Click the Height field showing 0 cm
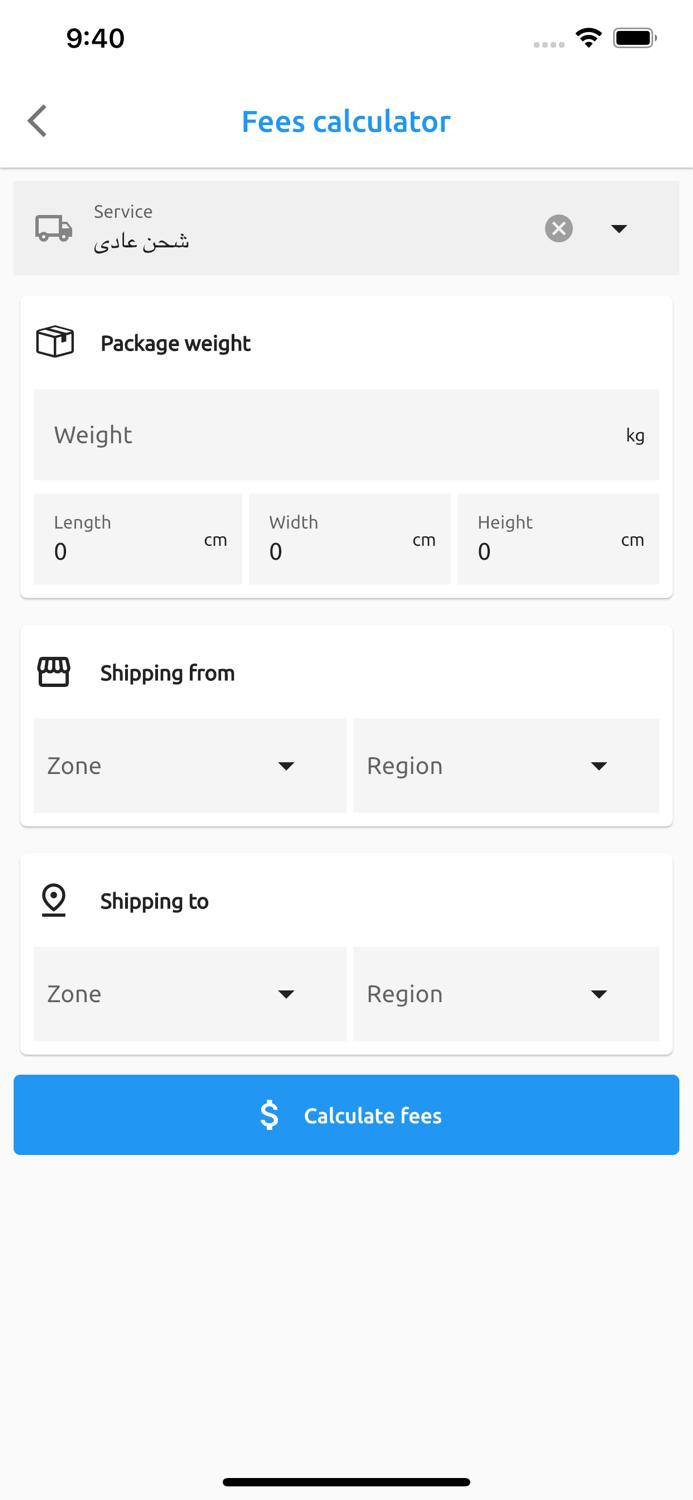Viewport: 693px width, 1500px height. tap(557, 538)
